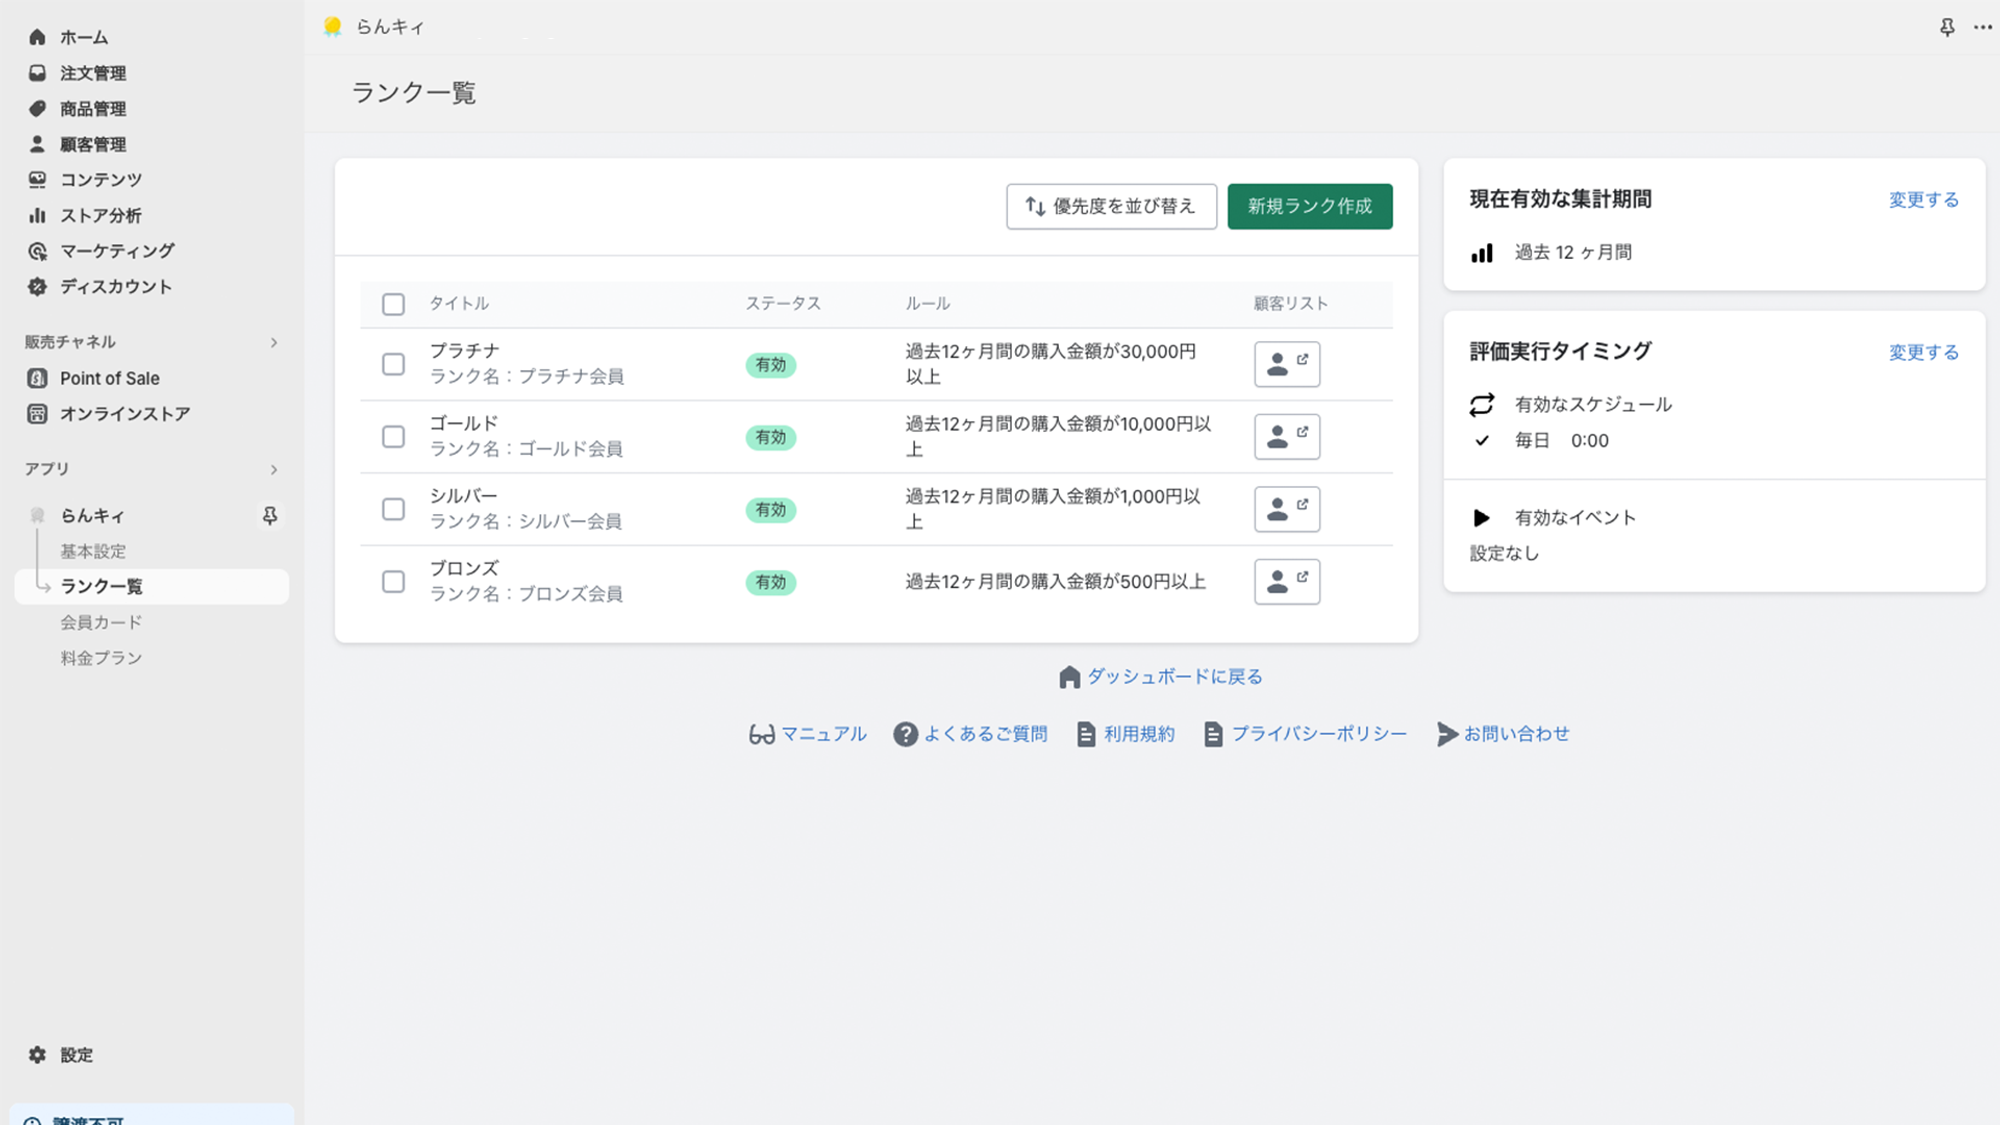Open 会員カード in sidebar submenu
2000x1125 pixels.
coord(101,622)
